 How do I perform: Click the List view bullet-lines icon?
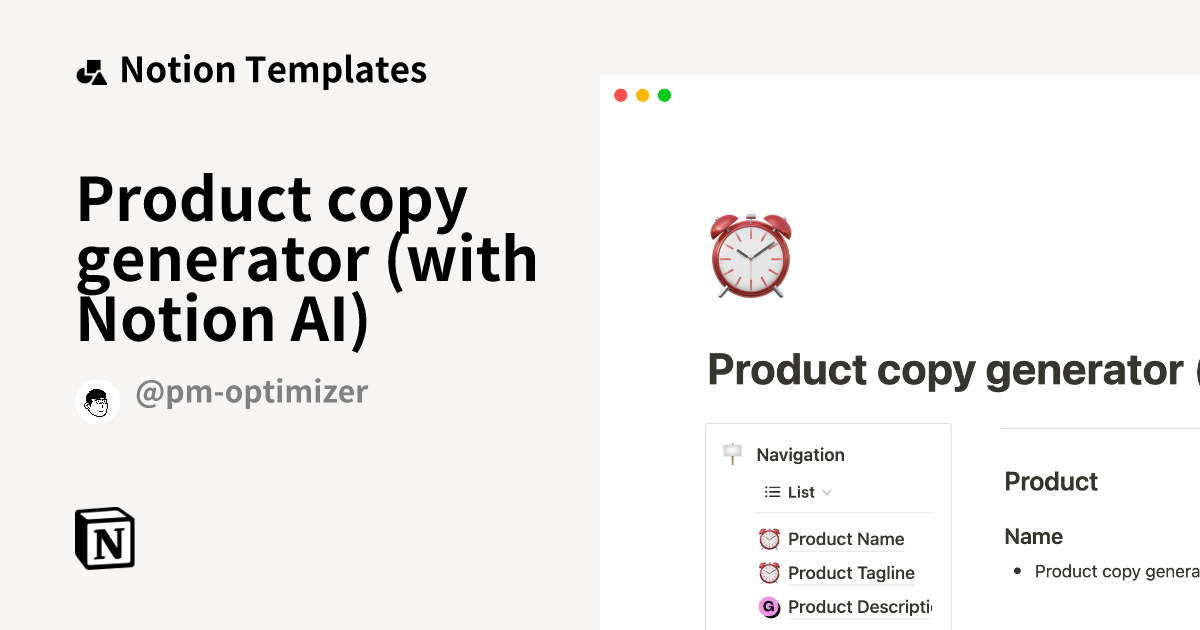(772, 492)
